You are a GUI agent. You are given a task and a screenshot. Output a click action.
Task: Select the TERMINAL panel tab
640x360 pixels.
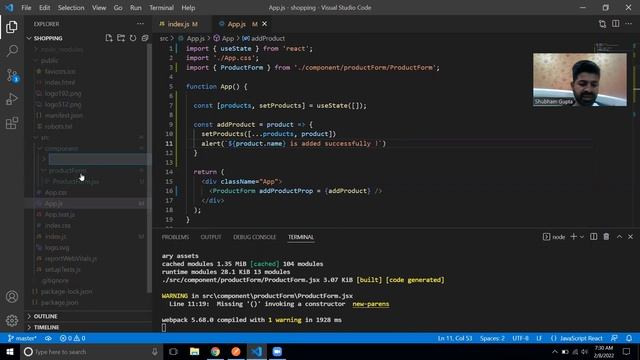point(301,237)
